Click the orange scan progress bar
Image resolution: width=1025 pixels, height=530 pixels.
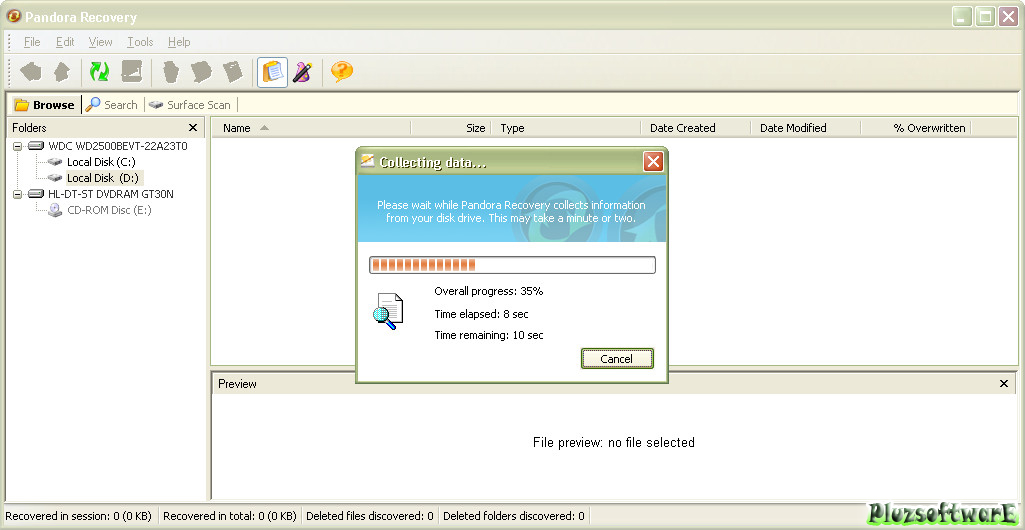pyautogui.click(x=512, y=265)
